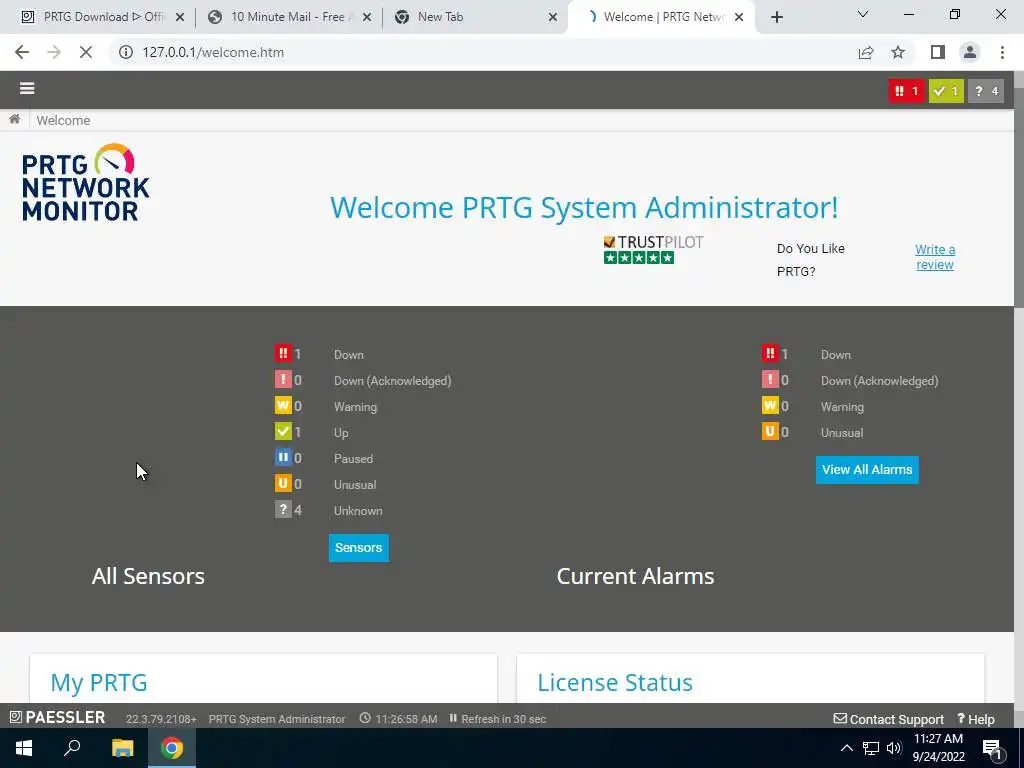The image size is (1024, 768).
Task: Click Contact Support in footer
Action: [x=889, y=719]
